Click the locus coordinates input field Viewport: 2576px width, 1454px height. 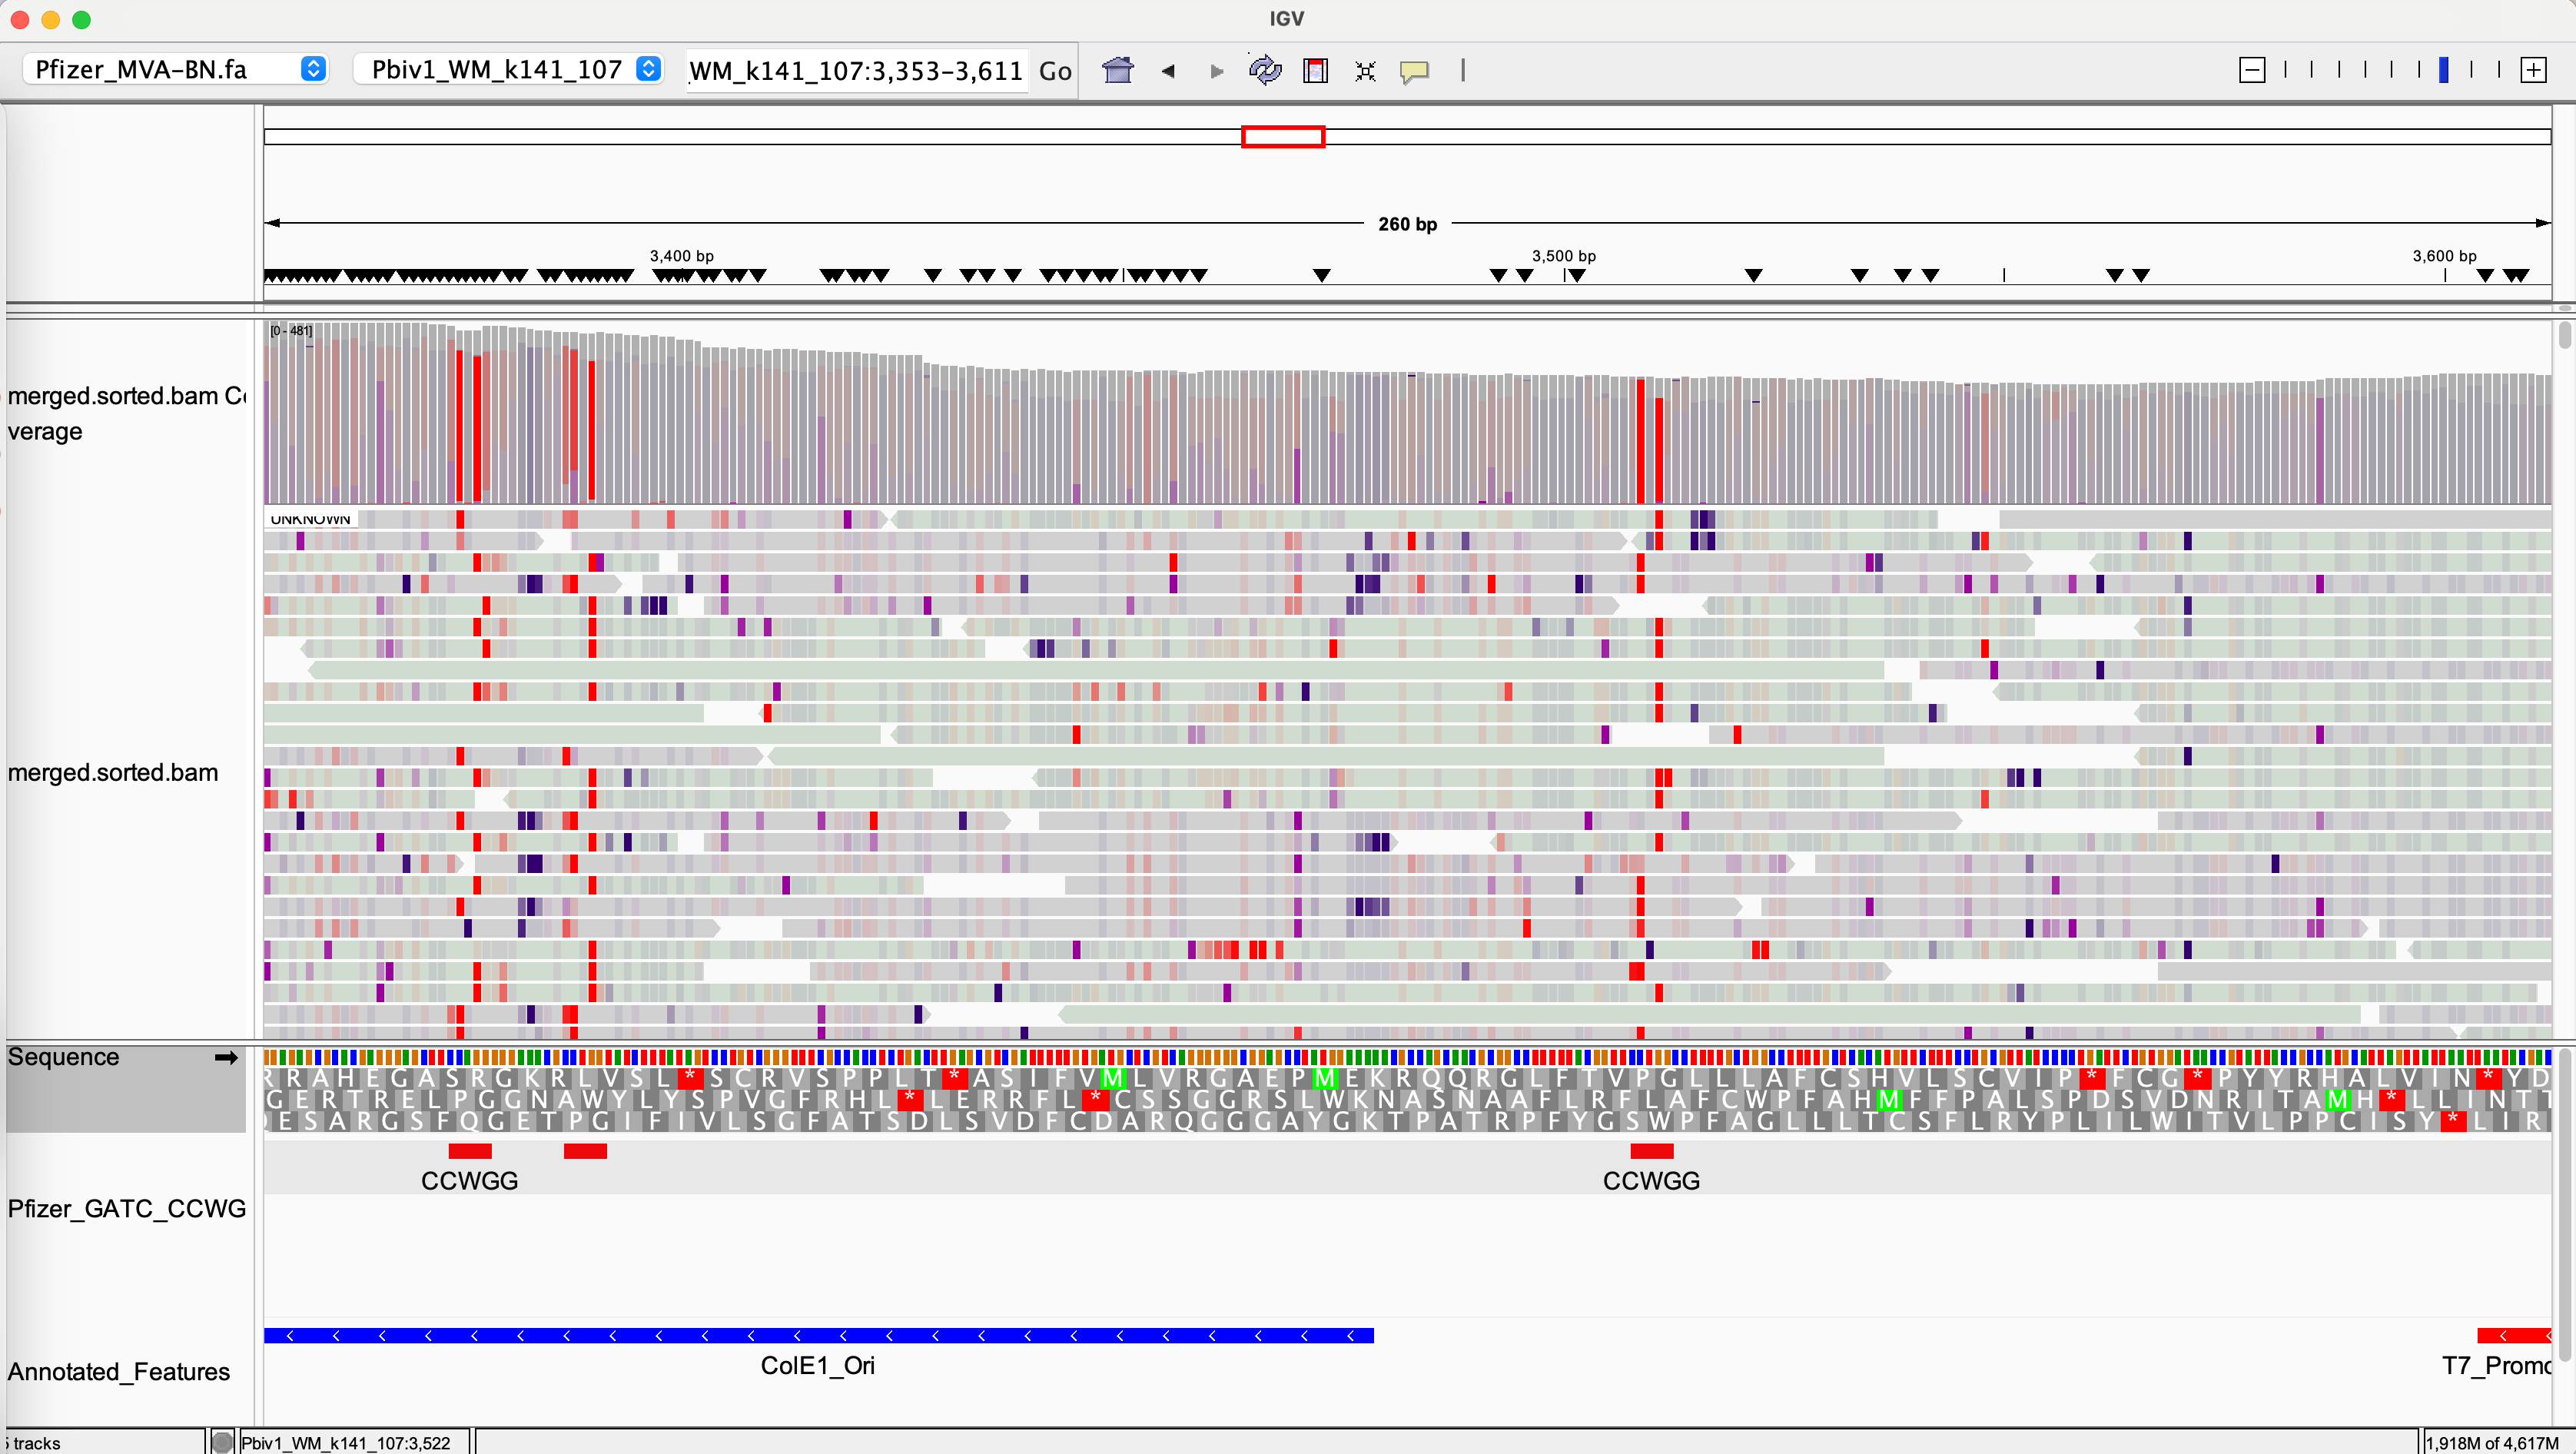coord(855,71)
